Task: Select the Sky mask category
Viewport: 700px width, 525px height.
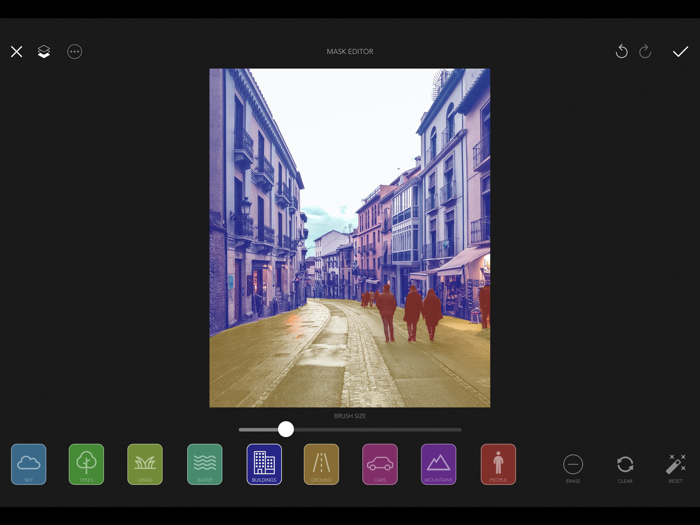Action: 29,464
